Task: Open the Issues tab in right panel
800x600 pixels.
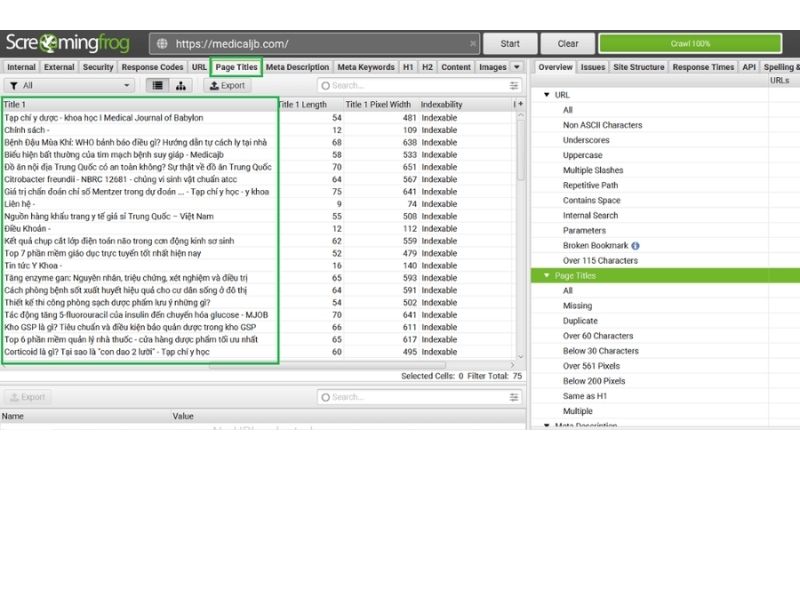Action: click(x=592, y=67)
